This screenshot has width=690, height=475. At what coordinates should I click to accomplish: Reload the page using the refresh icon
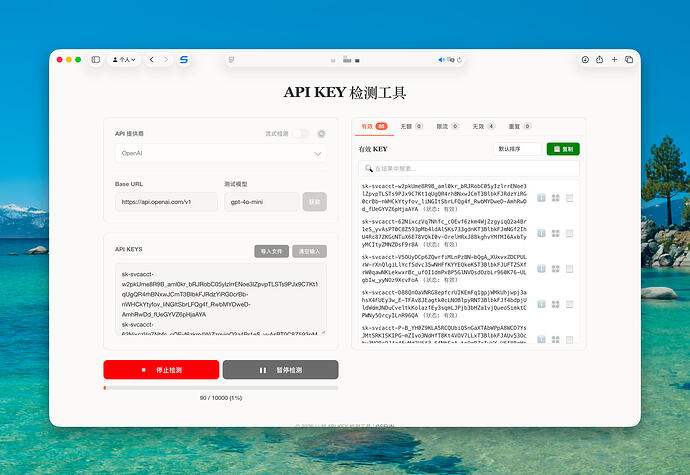(459, 60)
